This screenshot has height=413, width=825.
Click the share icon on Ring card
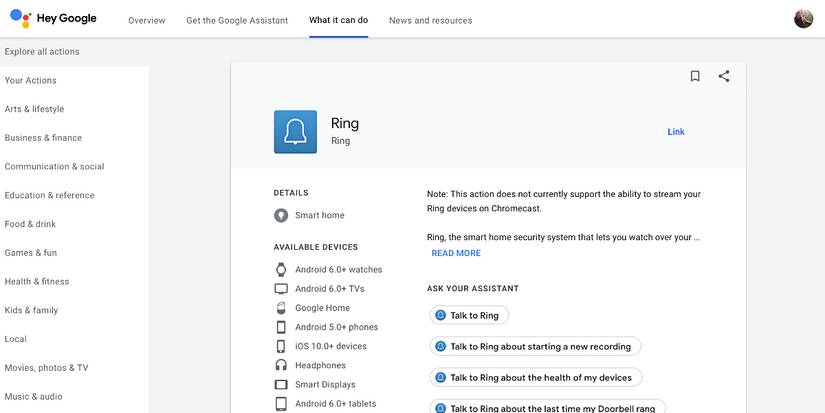[x=724, y=76]
